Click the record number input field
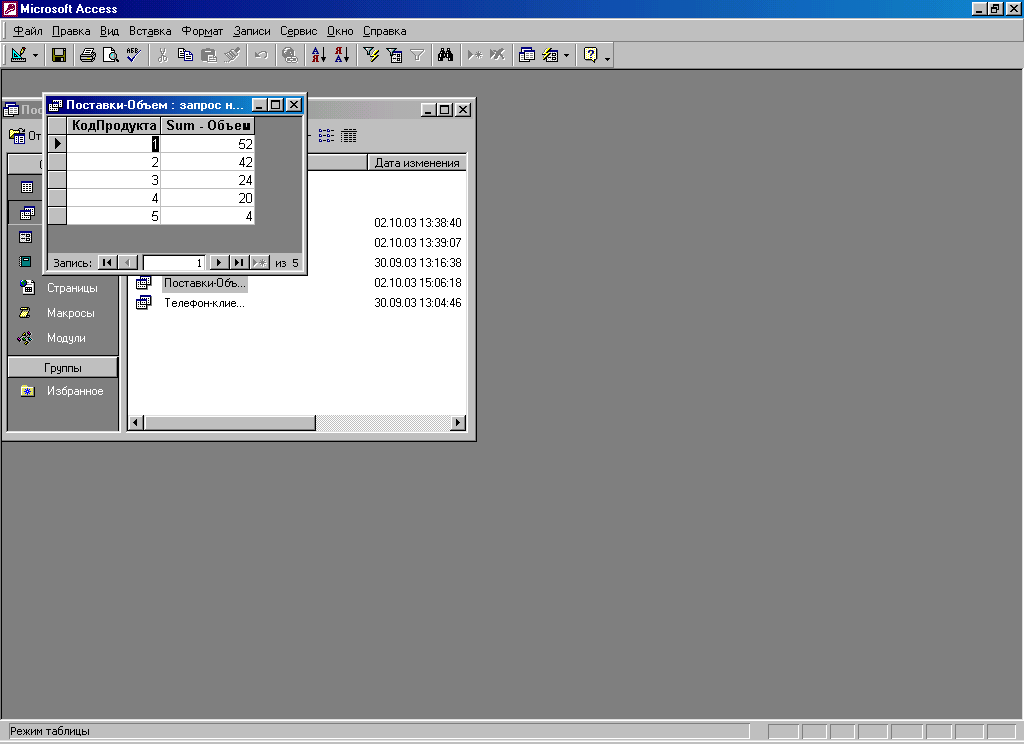1024x744 pixels. (x=174, y=263)
